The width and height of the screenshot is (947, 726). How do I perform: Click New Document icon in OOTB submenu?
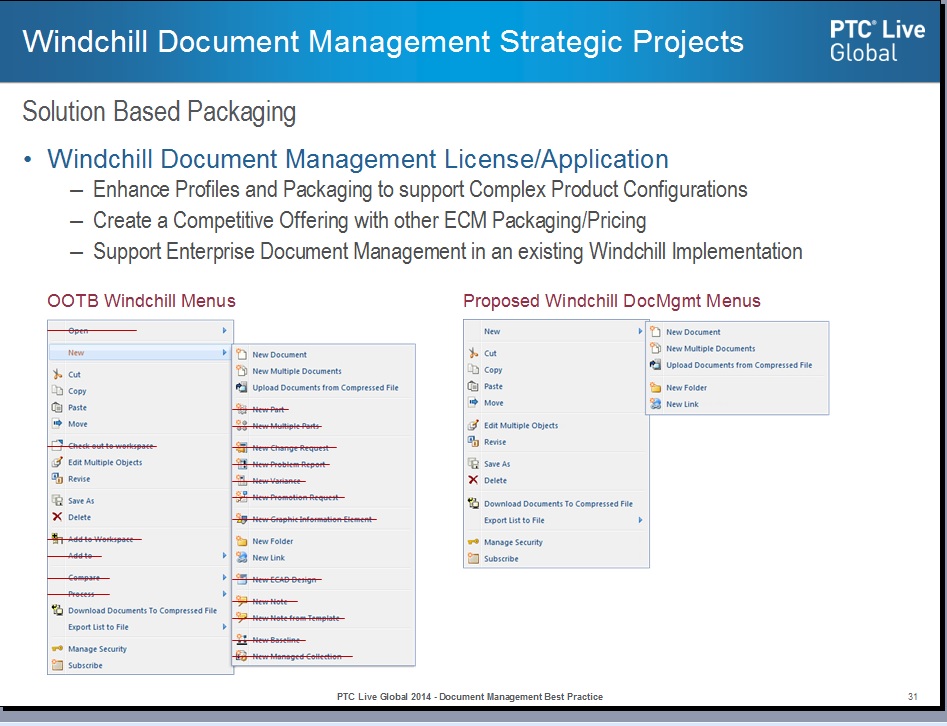[242, 355]
